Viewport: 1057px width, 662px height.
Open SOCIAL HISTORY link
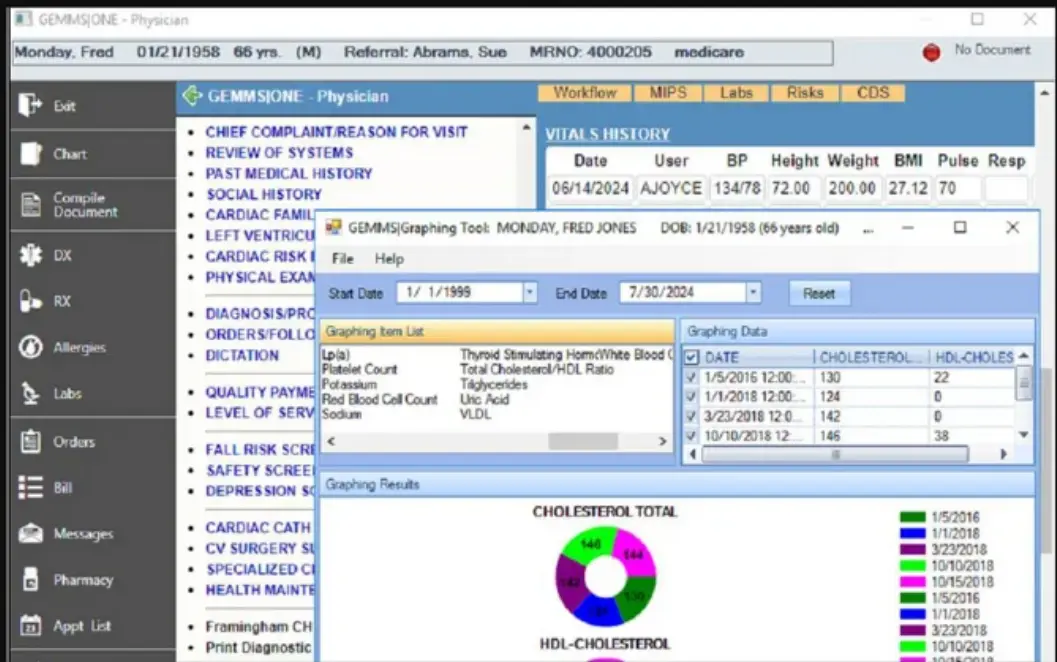264,195
